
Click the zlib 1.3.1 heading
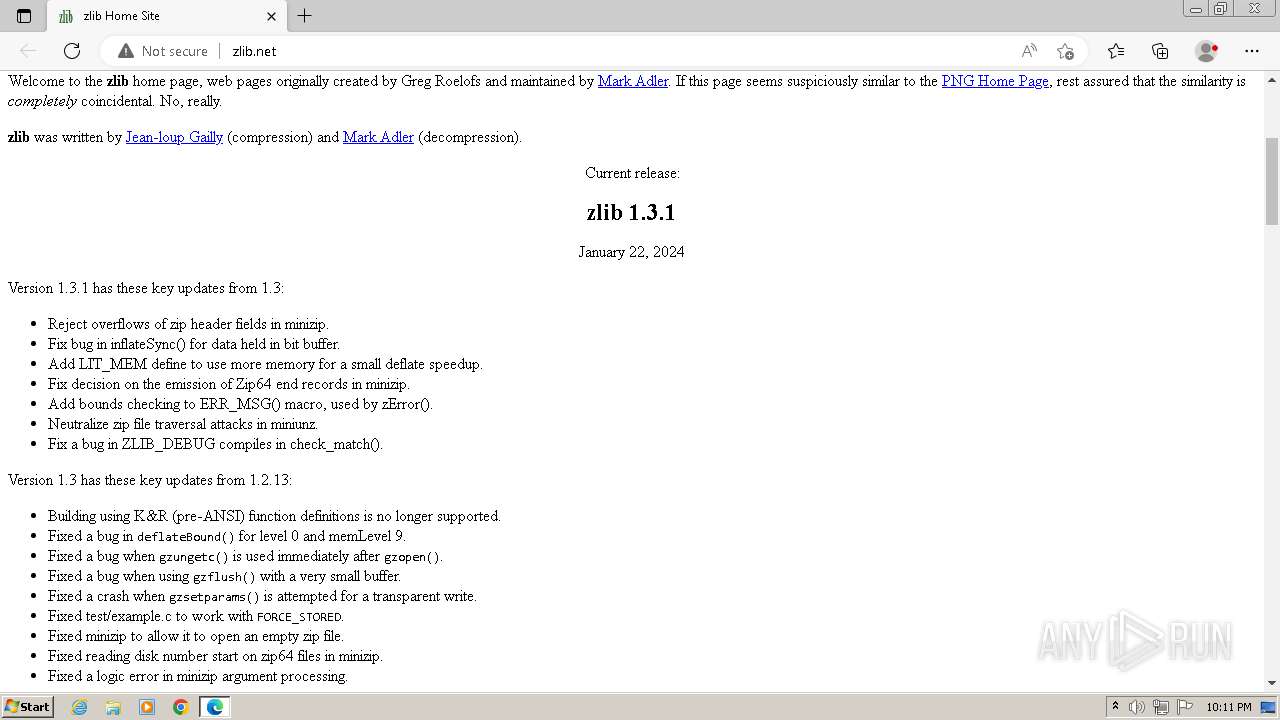tap(631, 212)
